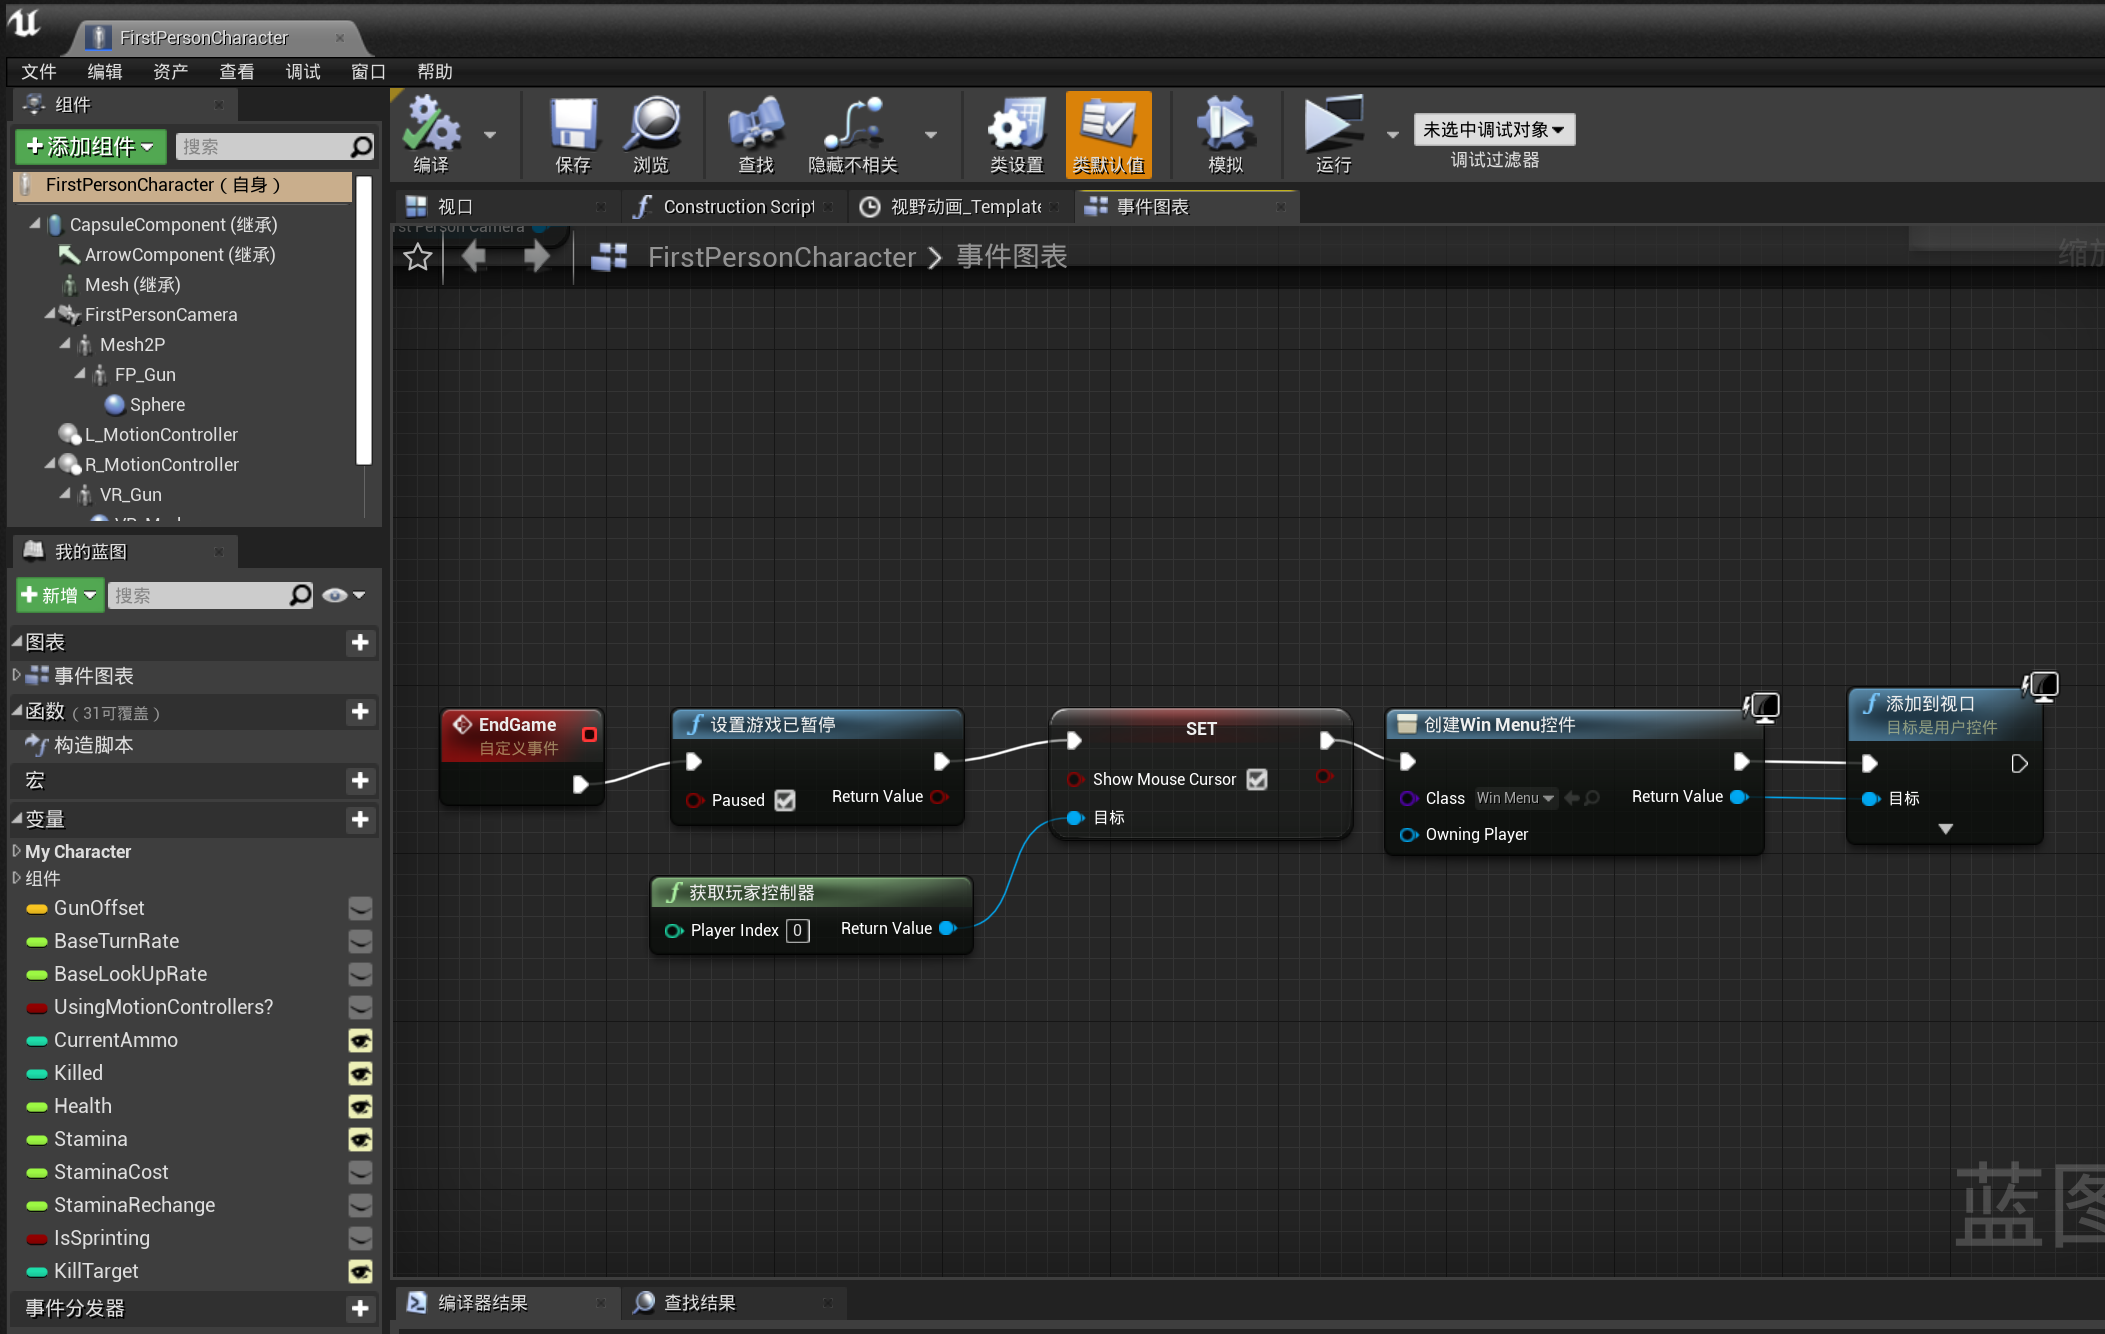Start simulation with 模拟 icon
The height and width of the screenshot is (1334, 2105).
click(x=1223, y=135)
